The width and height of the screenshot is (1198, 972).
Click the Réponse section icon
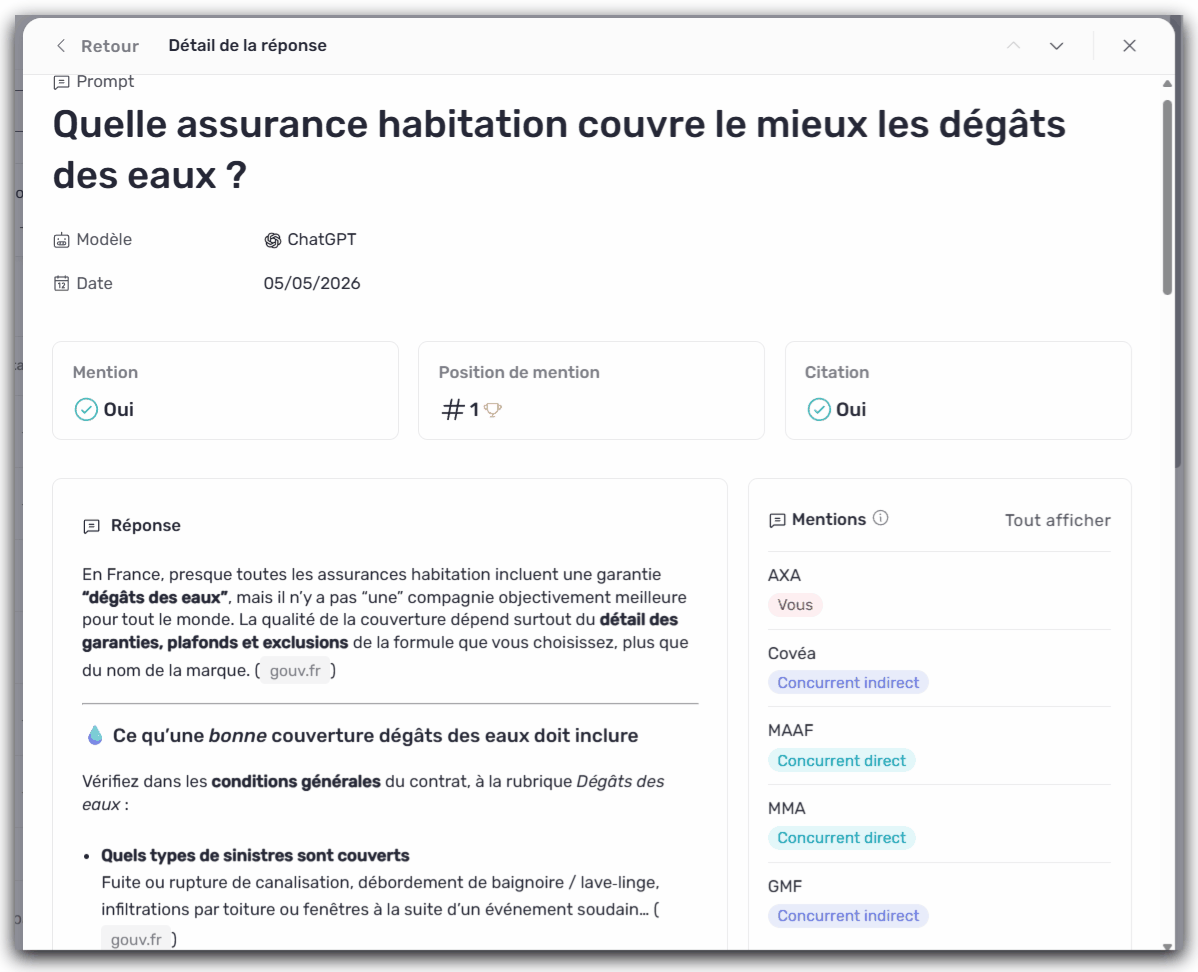(92, 526)
